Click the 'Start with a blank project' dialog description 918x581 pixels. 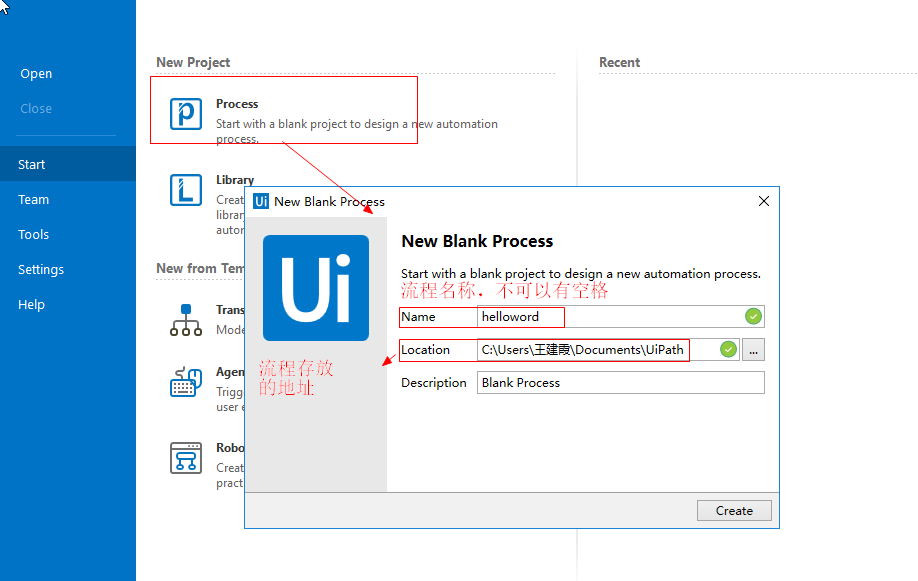coord(581,274)
